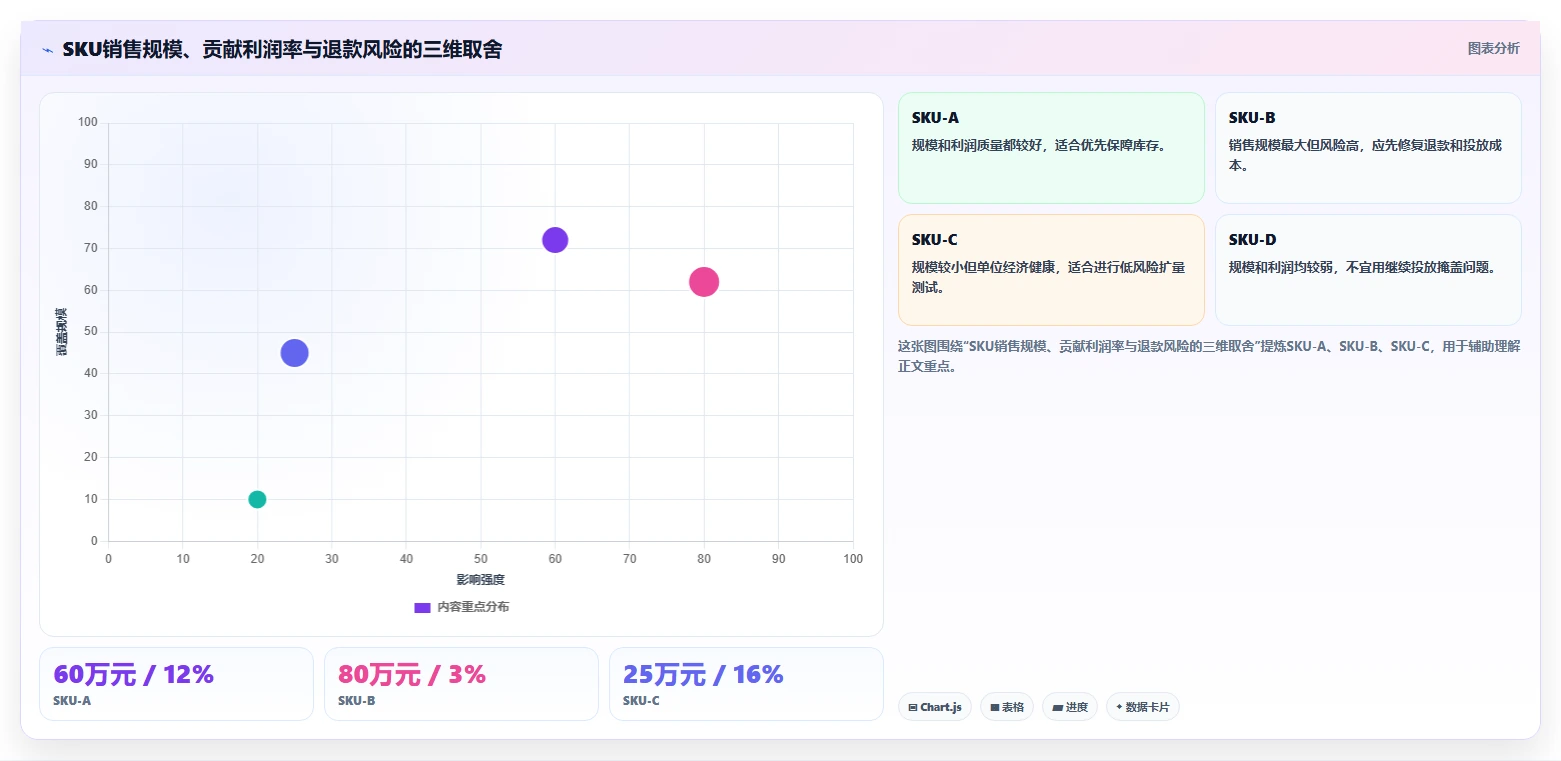Click x-axis tick label 50
1561x761 pixels.
481,559
